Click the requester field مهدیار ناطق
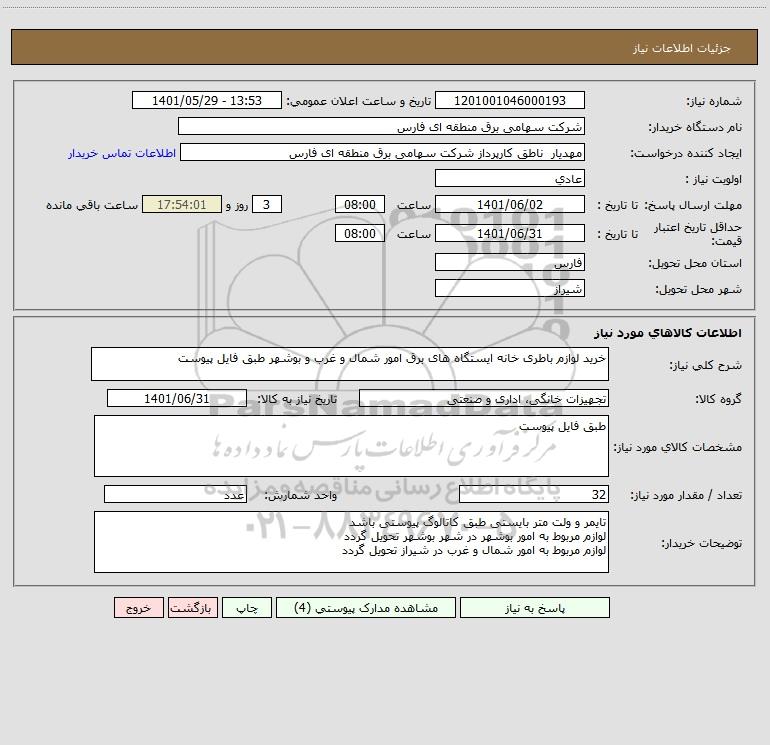The image size is (770, 745). click(x=383, y=152)
